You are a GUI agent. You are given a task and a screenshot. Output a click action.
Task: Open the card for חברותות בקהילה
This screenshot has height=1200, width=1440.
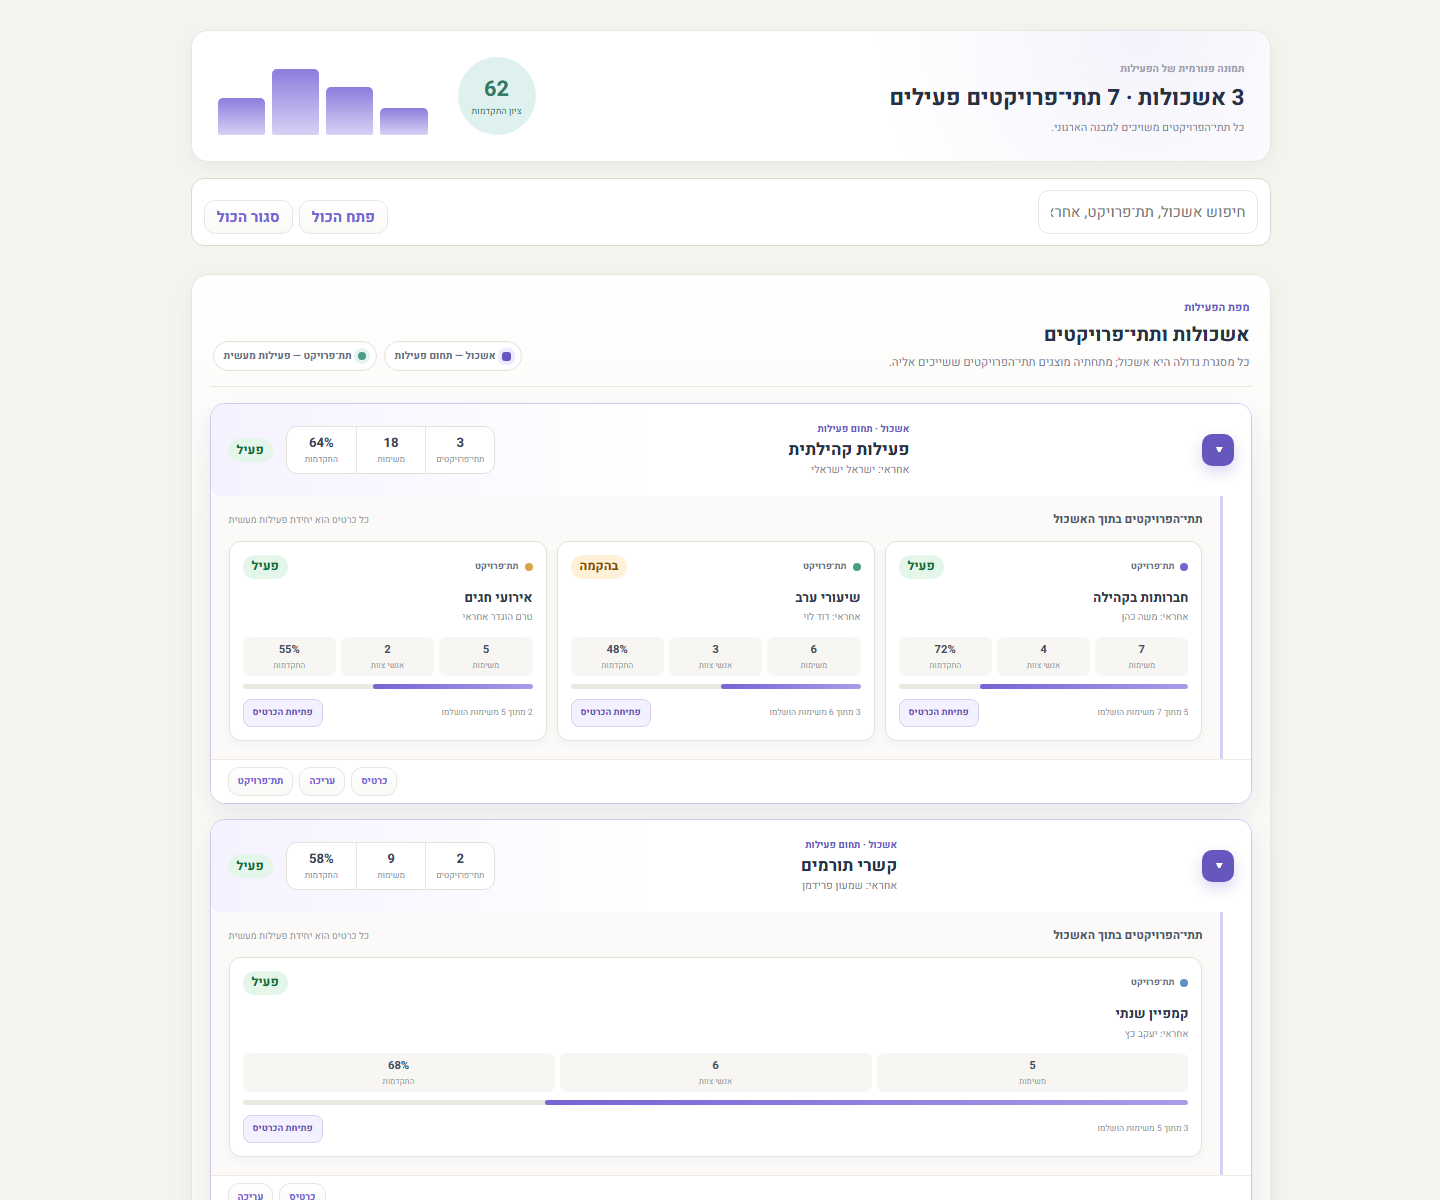click(939, 713)
